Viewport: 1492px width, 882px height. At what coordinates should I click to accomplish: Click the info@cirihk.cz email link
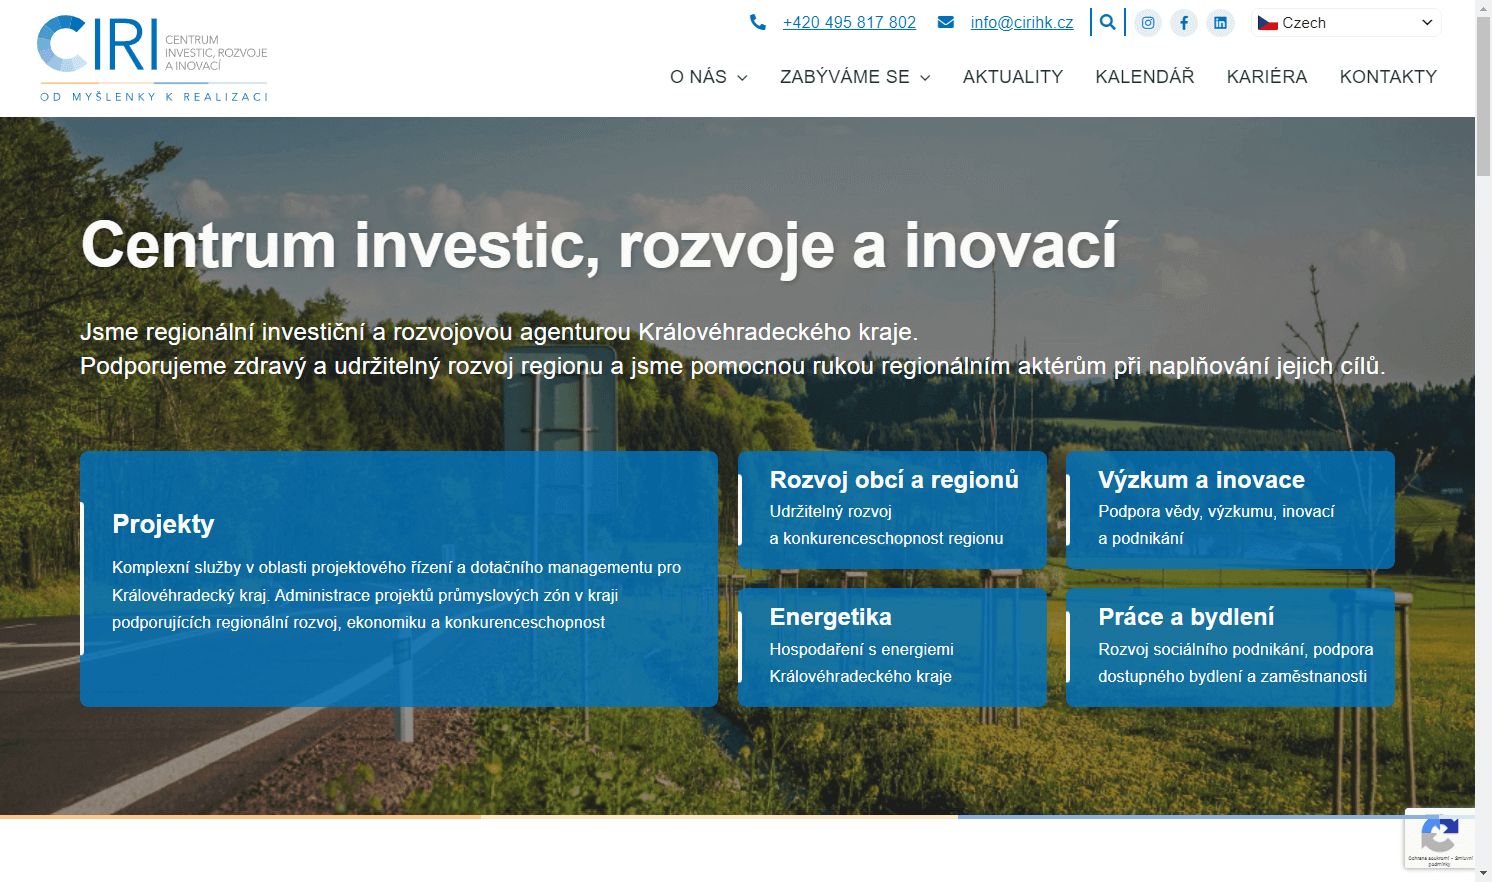pos(1021,23)
